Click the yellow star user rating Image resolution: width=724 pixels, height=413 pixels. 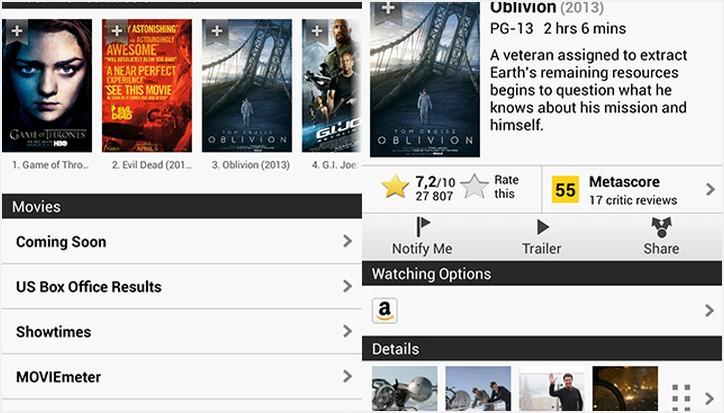tap(395, 187)
